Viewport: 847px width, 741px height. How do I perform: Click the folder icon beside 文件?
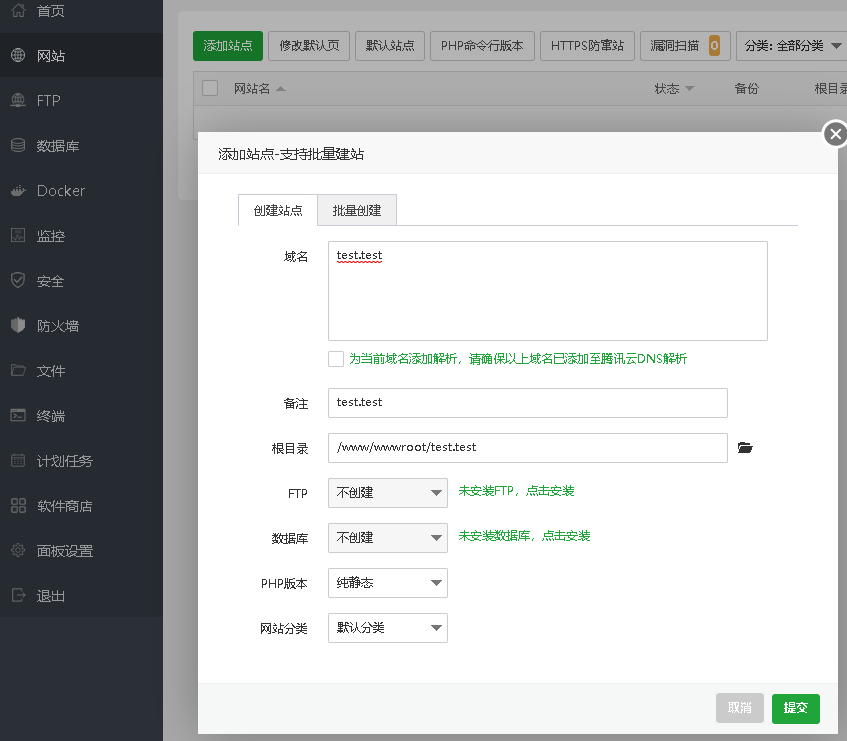pos(18,370)
